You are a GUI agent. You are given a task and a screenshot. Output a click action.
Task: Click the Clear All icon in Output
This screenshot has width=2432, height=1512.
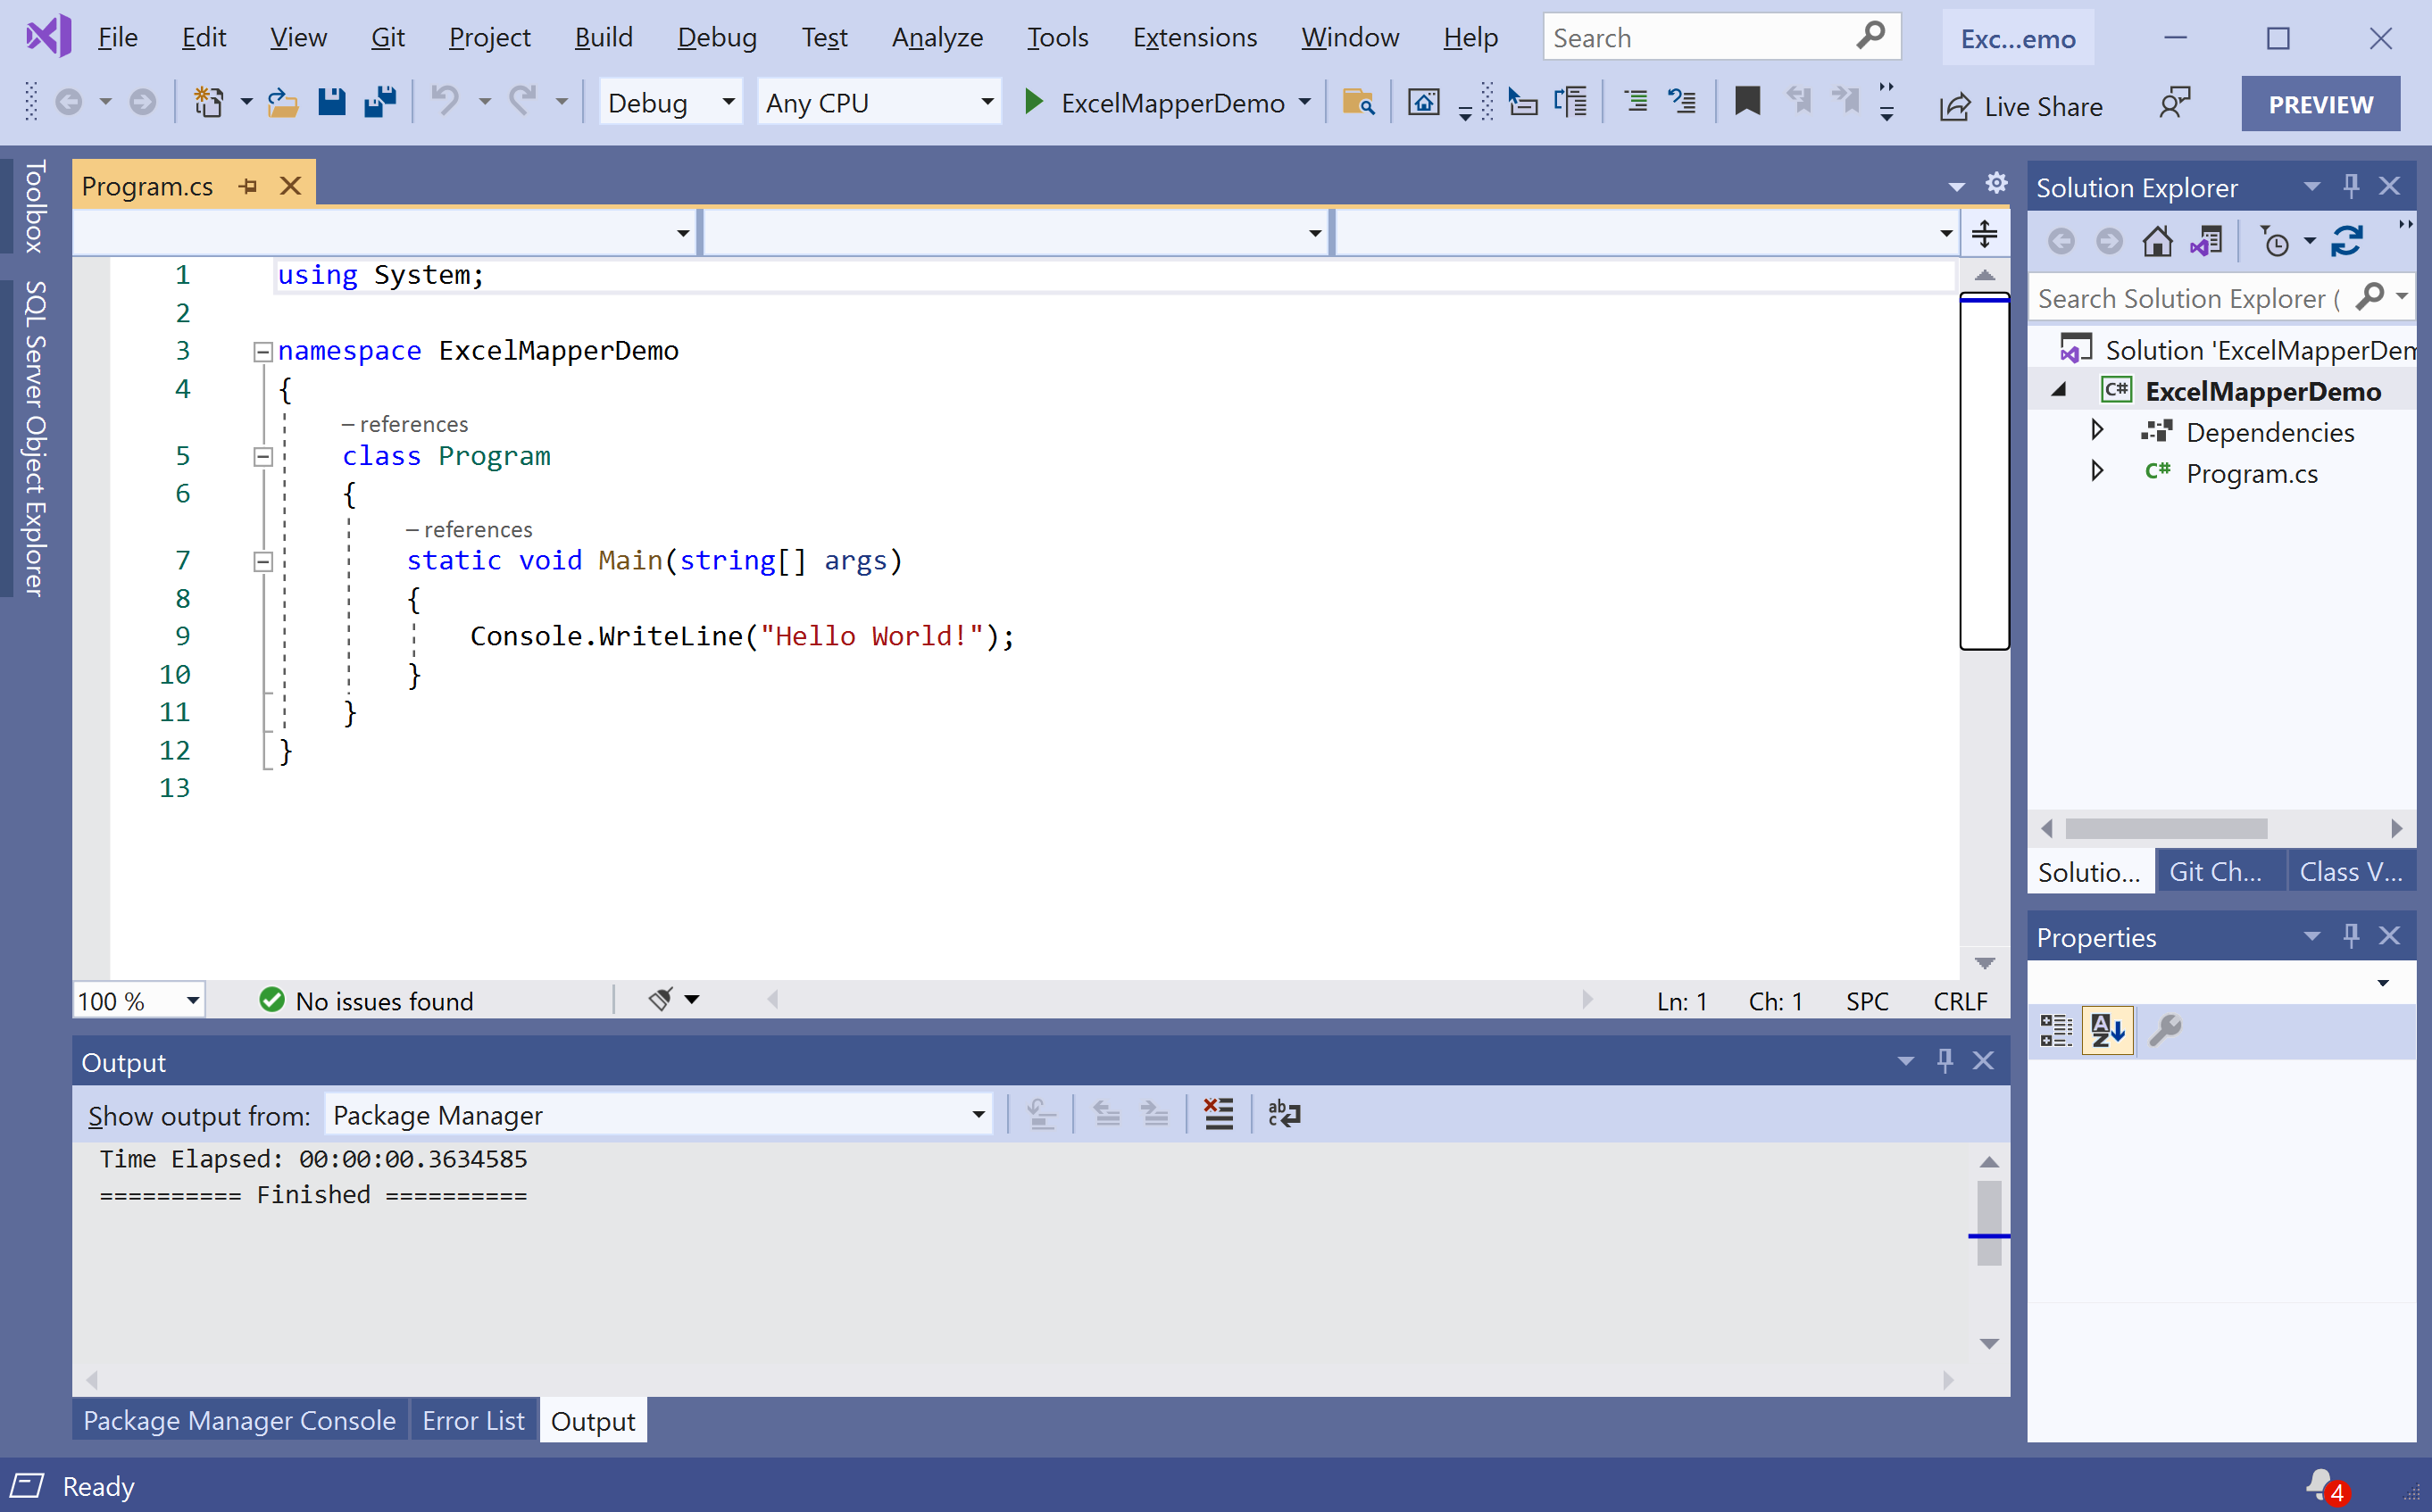[x=1218, y=1114]
